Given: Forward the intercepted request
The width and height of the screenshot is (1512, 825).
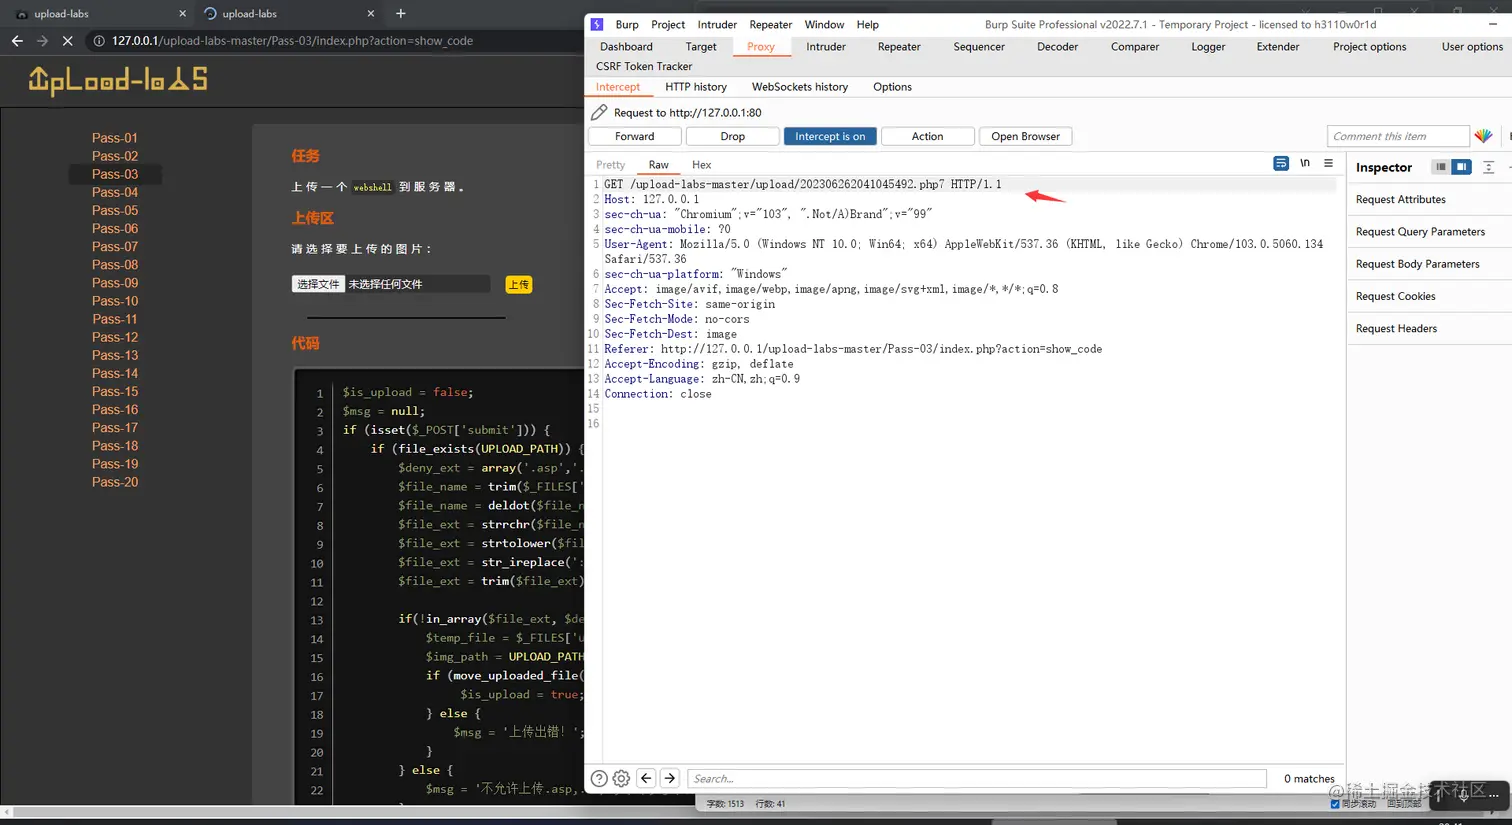Looking at the screenshot, I should coord(634,136).
